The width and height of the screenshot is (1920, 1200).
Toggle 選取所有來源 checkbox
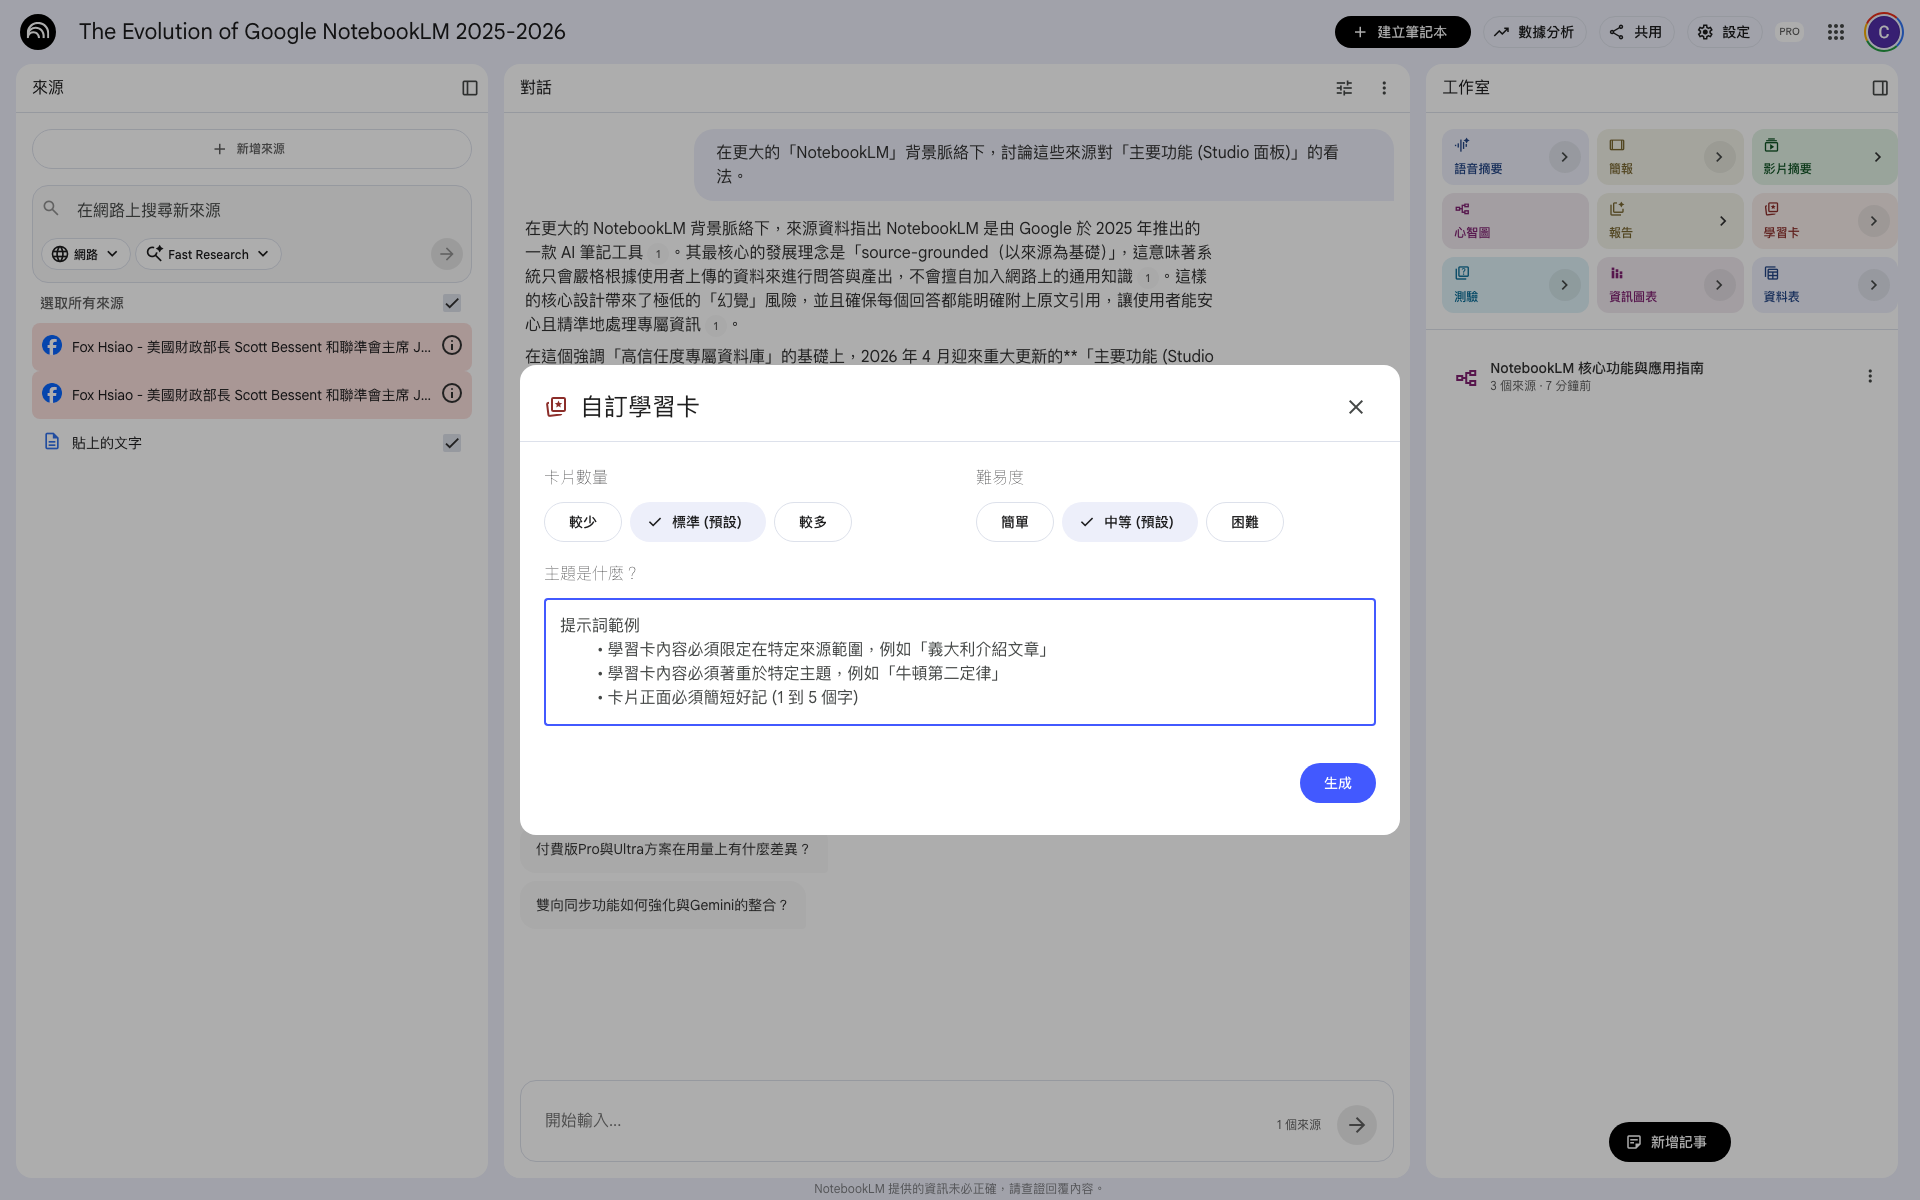(x=452, y=303)
